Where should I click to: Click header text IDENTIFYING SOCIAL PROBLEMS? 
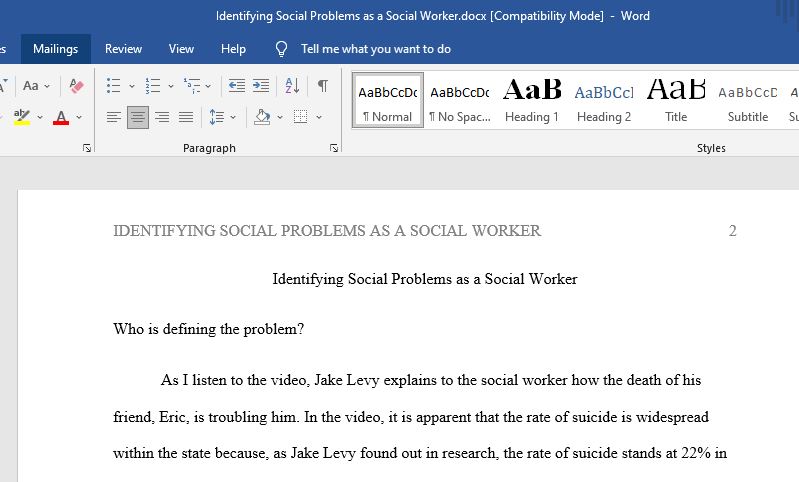pos(327,231)
